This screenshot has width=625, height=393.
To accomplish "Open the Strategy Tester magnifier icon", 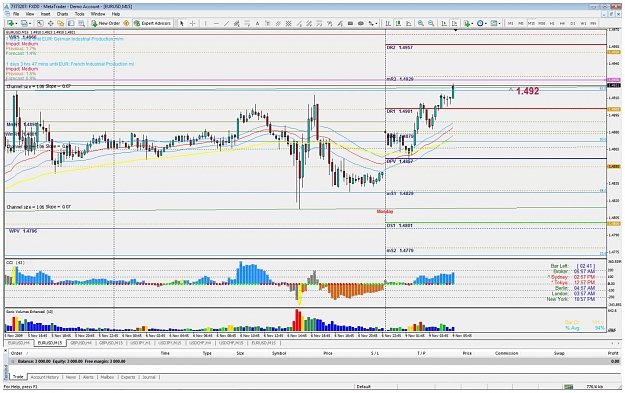I will (x=81, y=23).
